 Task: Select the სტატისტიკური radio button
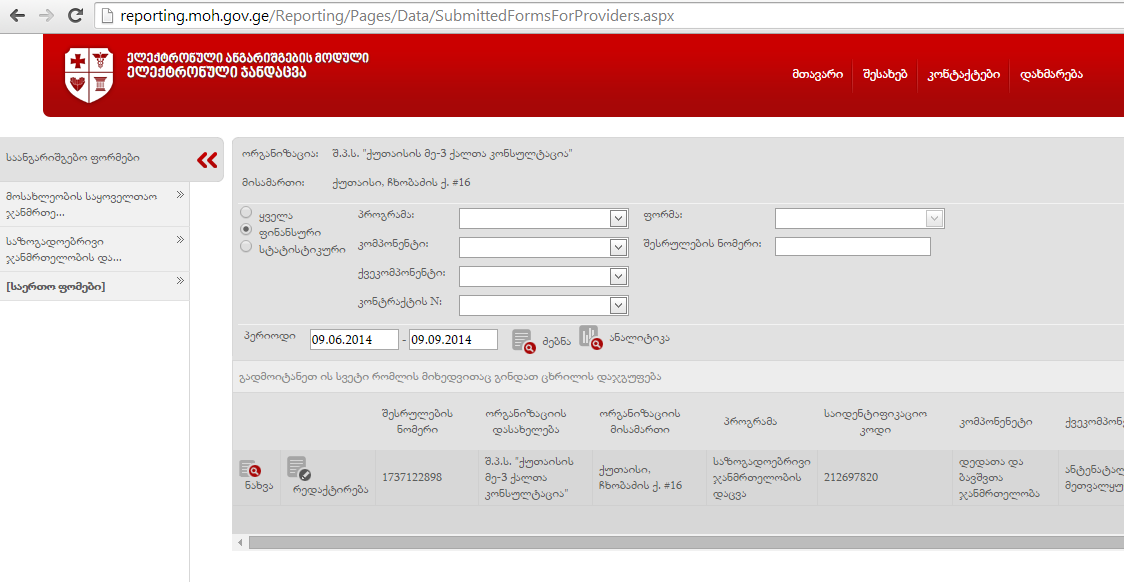246,247
